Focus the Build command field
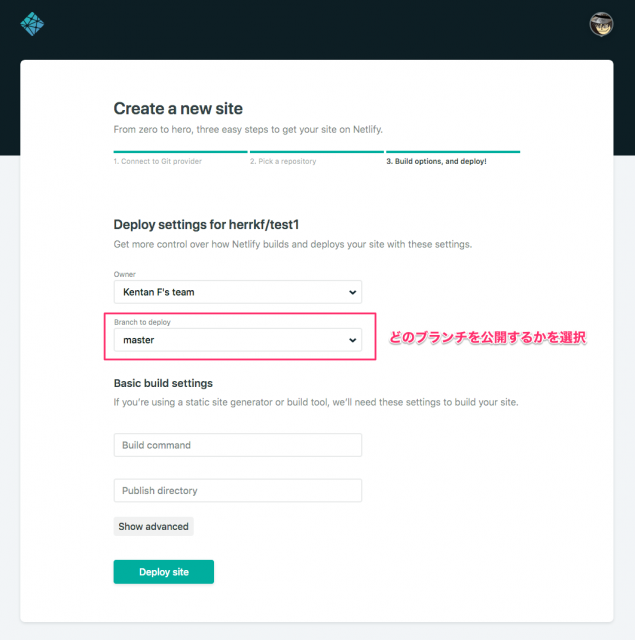 coord(238,445)
